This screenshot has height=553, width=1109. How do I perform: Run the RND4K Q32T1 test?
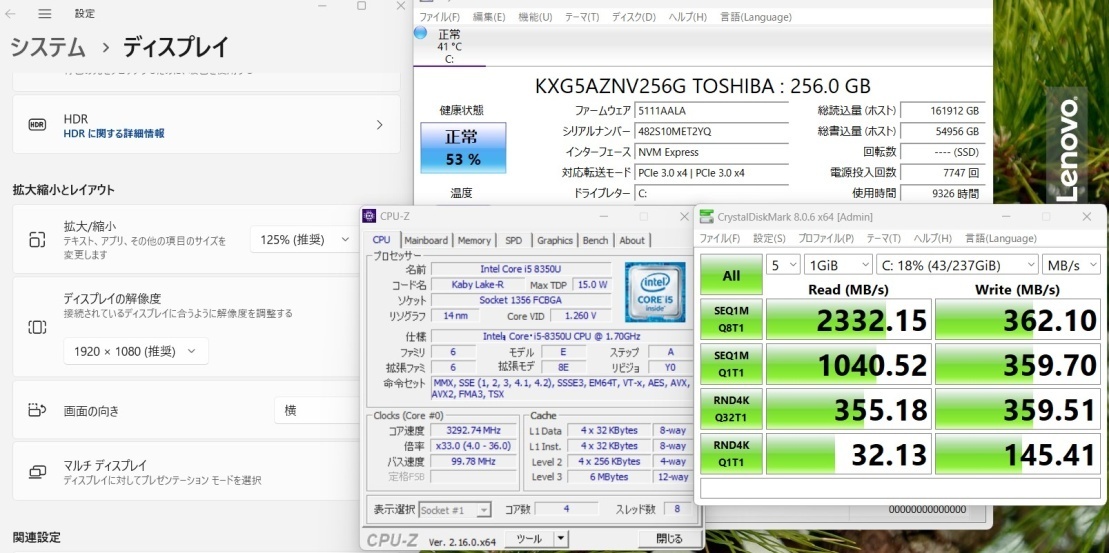(x=731, y=408)
